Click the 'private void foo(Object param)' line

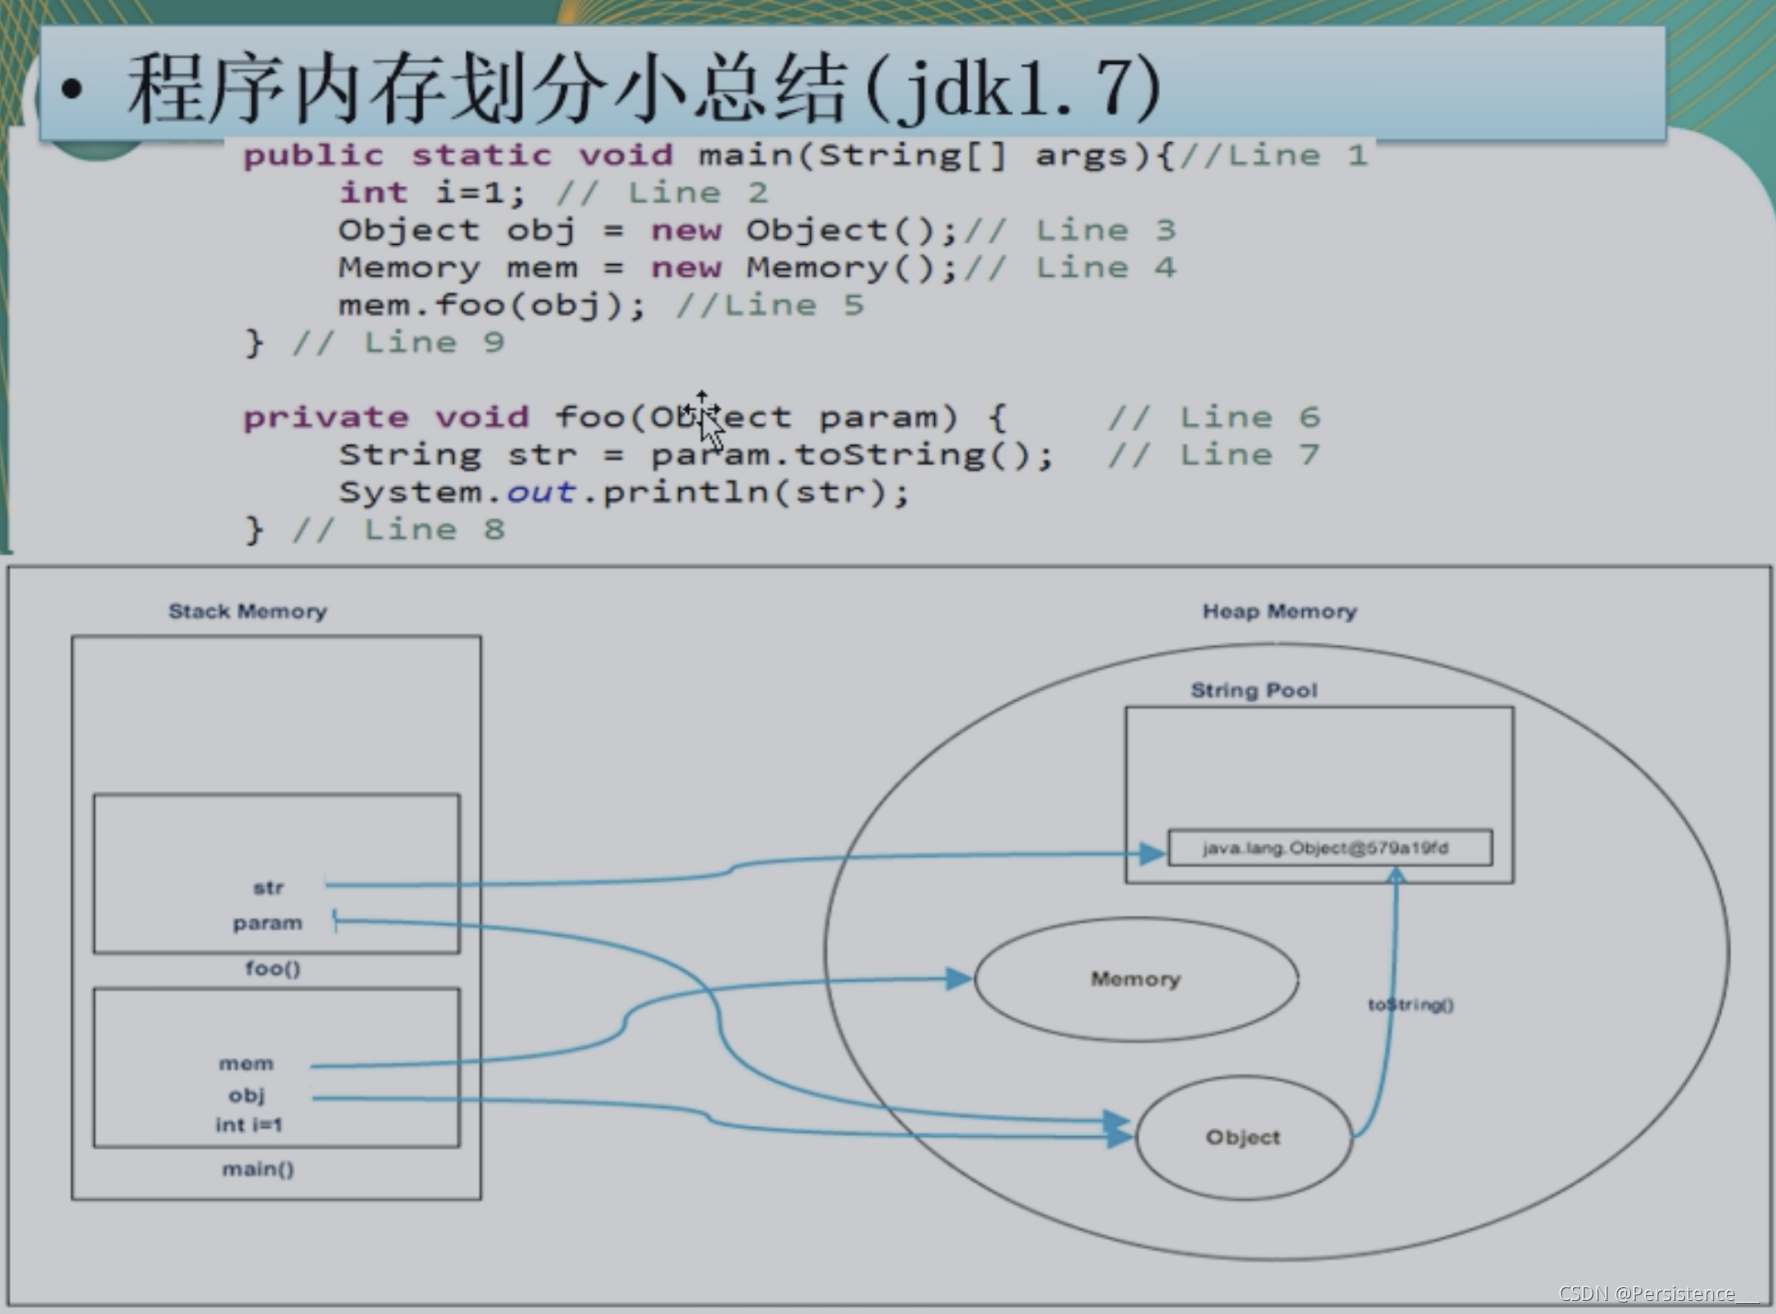pos(625,417)
